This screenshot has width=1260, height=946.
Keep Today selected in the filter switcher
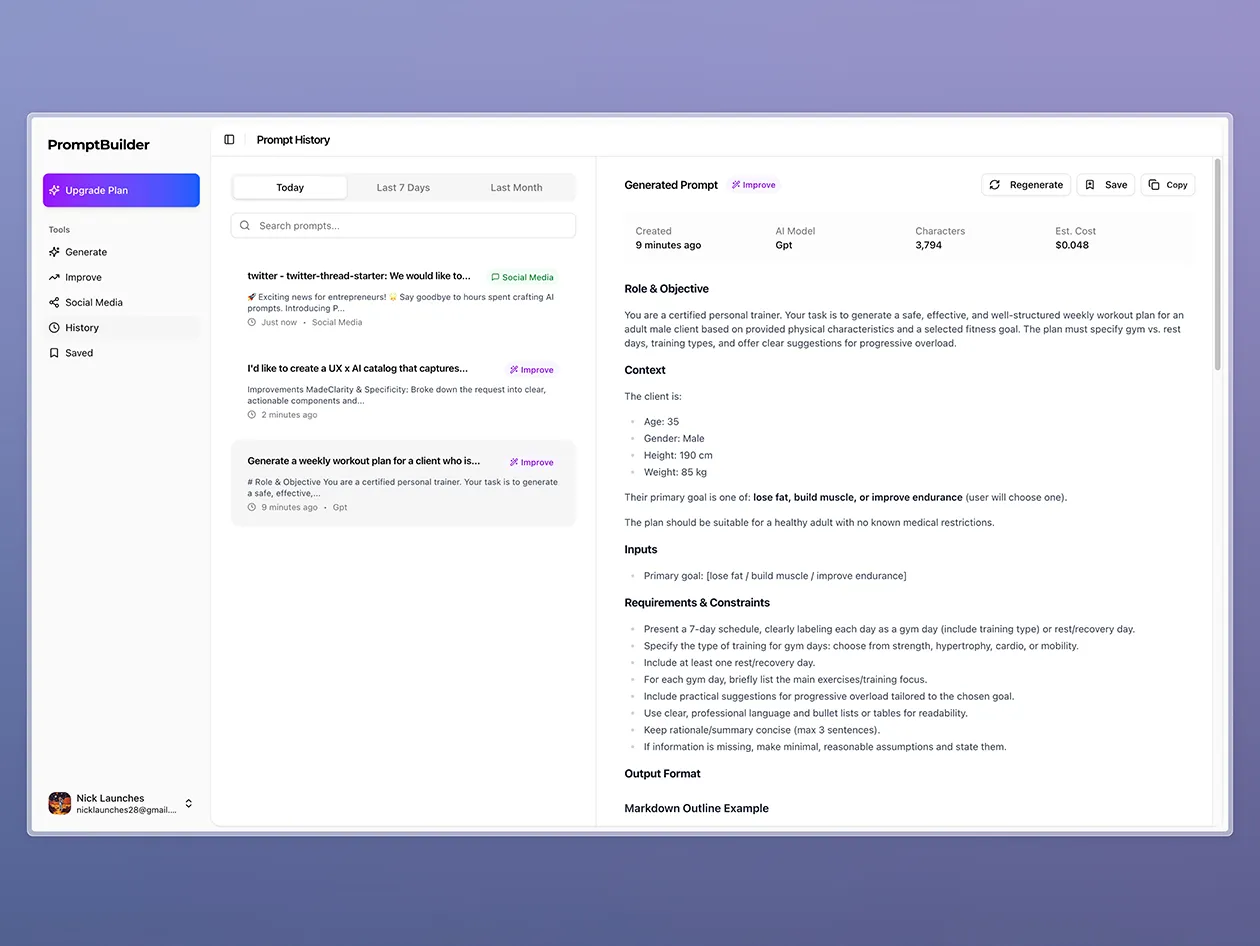[x=289, y=187]
